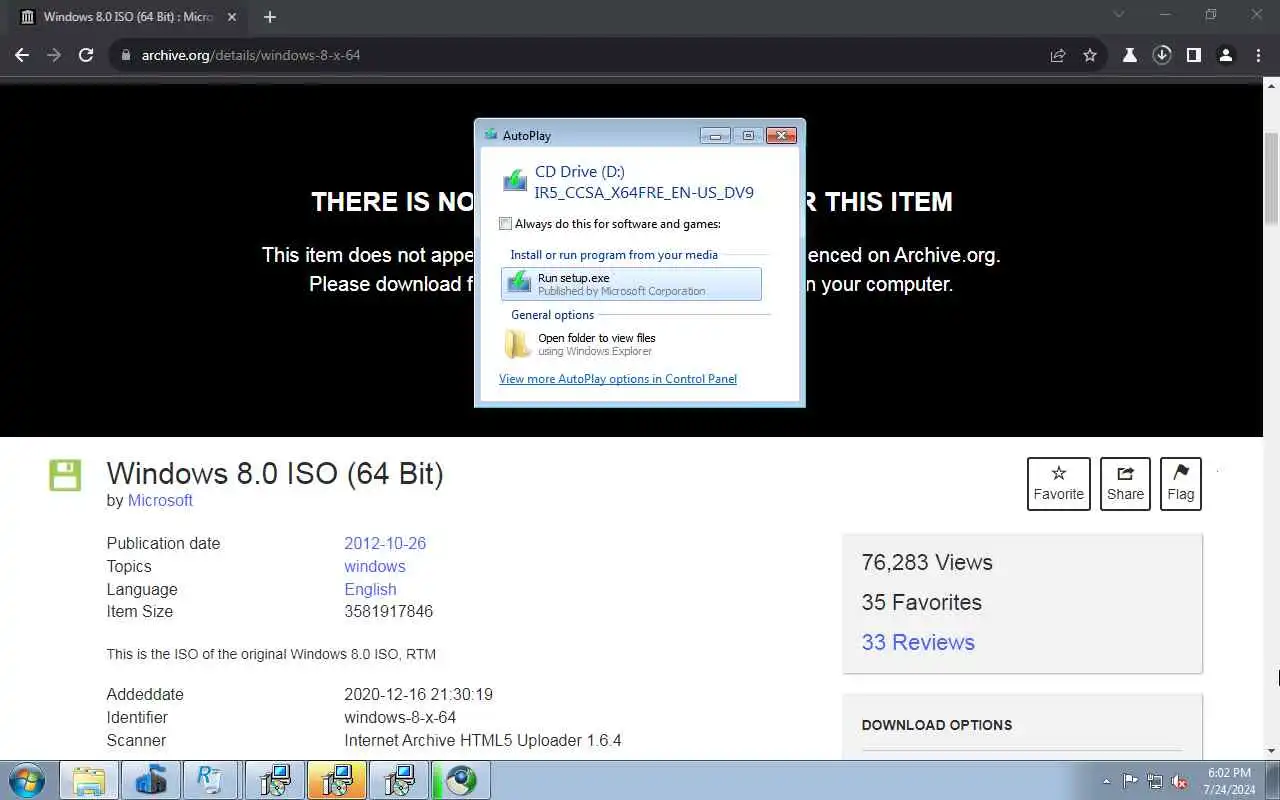Reload the archive.org page

click(86, 55)
